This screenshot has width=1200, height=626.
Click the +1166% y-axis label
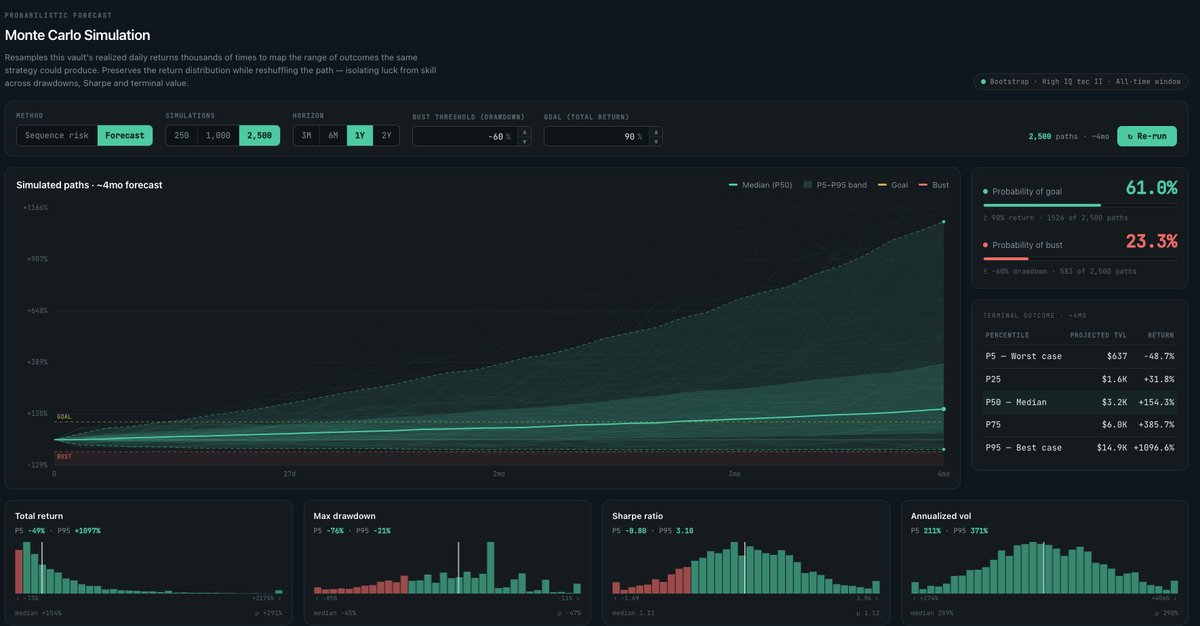point(35,207)
